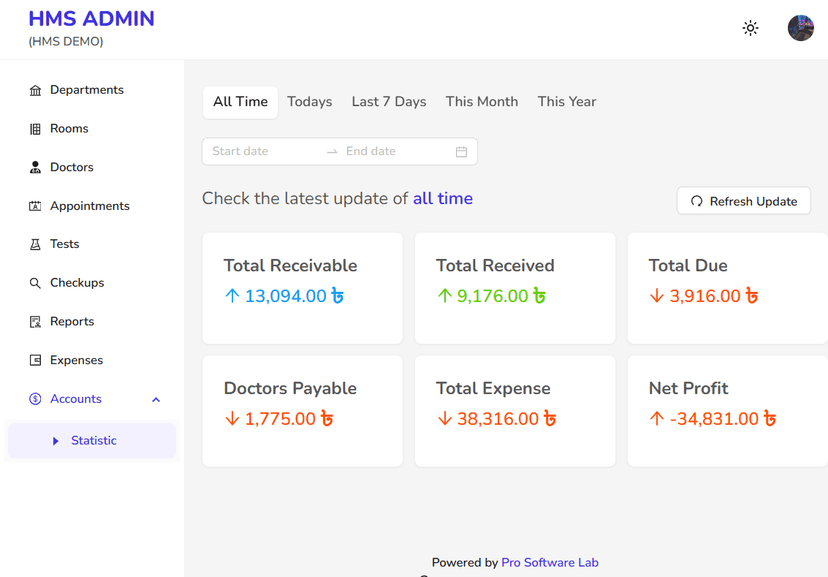The width and height of the screenshot is (828, 577).
Task: Open the Departments menu item
Action: (x=92, y=90)
